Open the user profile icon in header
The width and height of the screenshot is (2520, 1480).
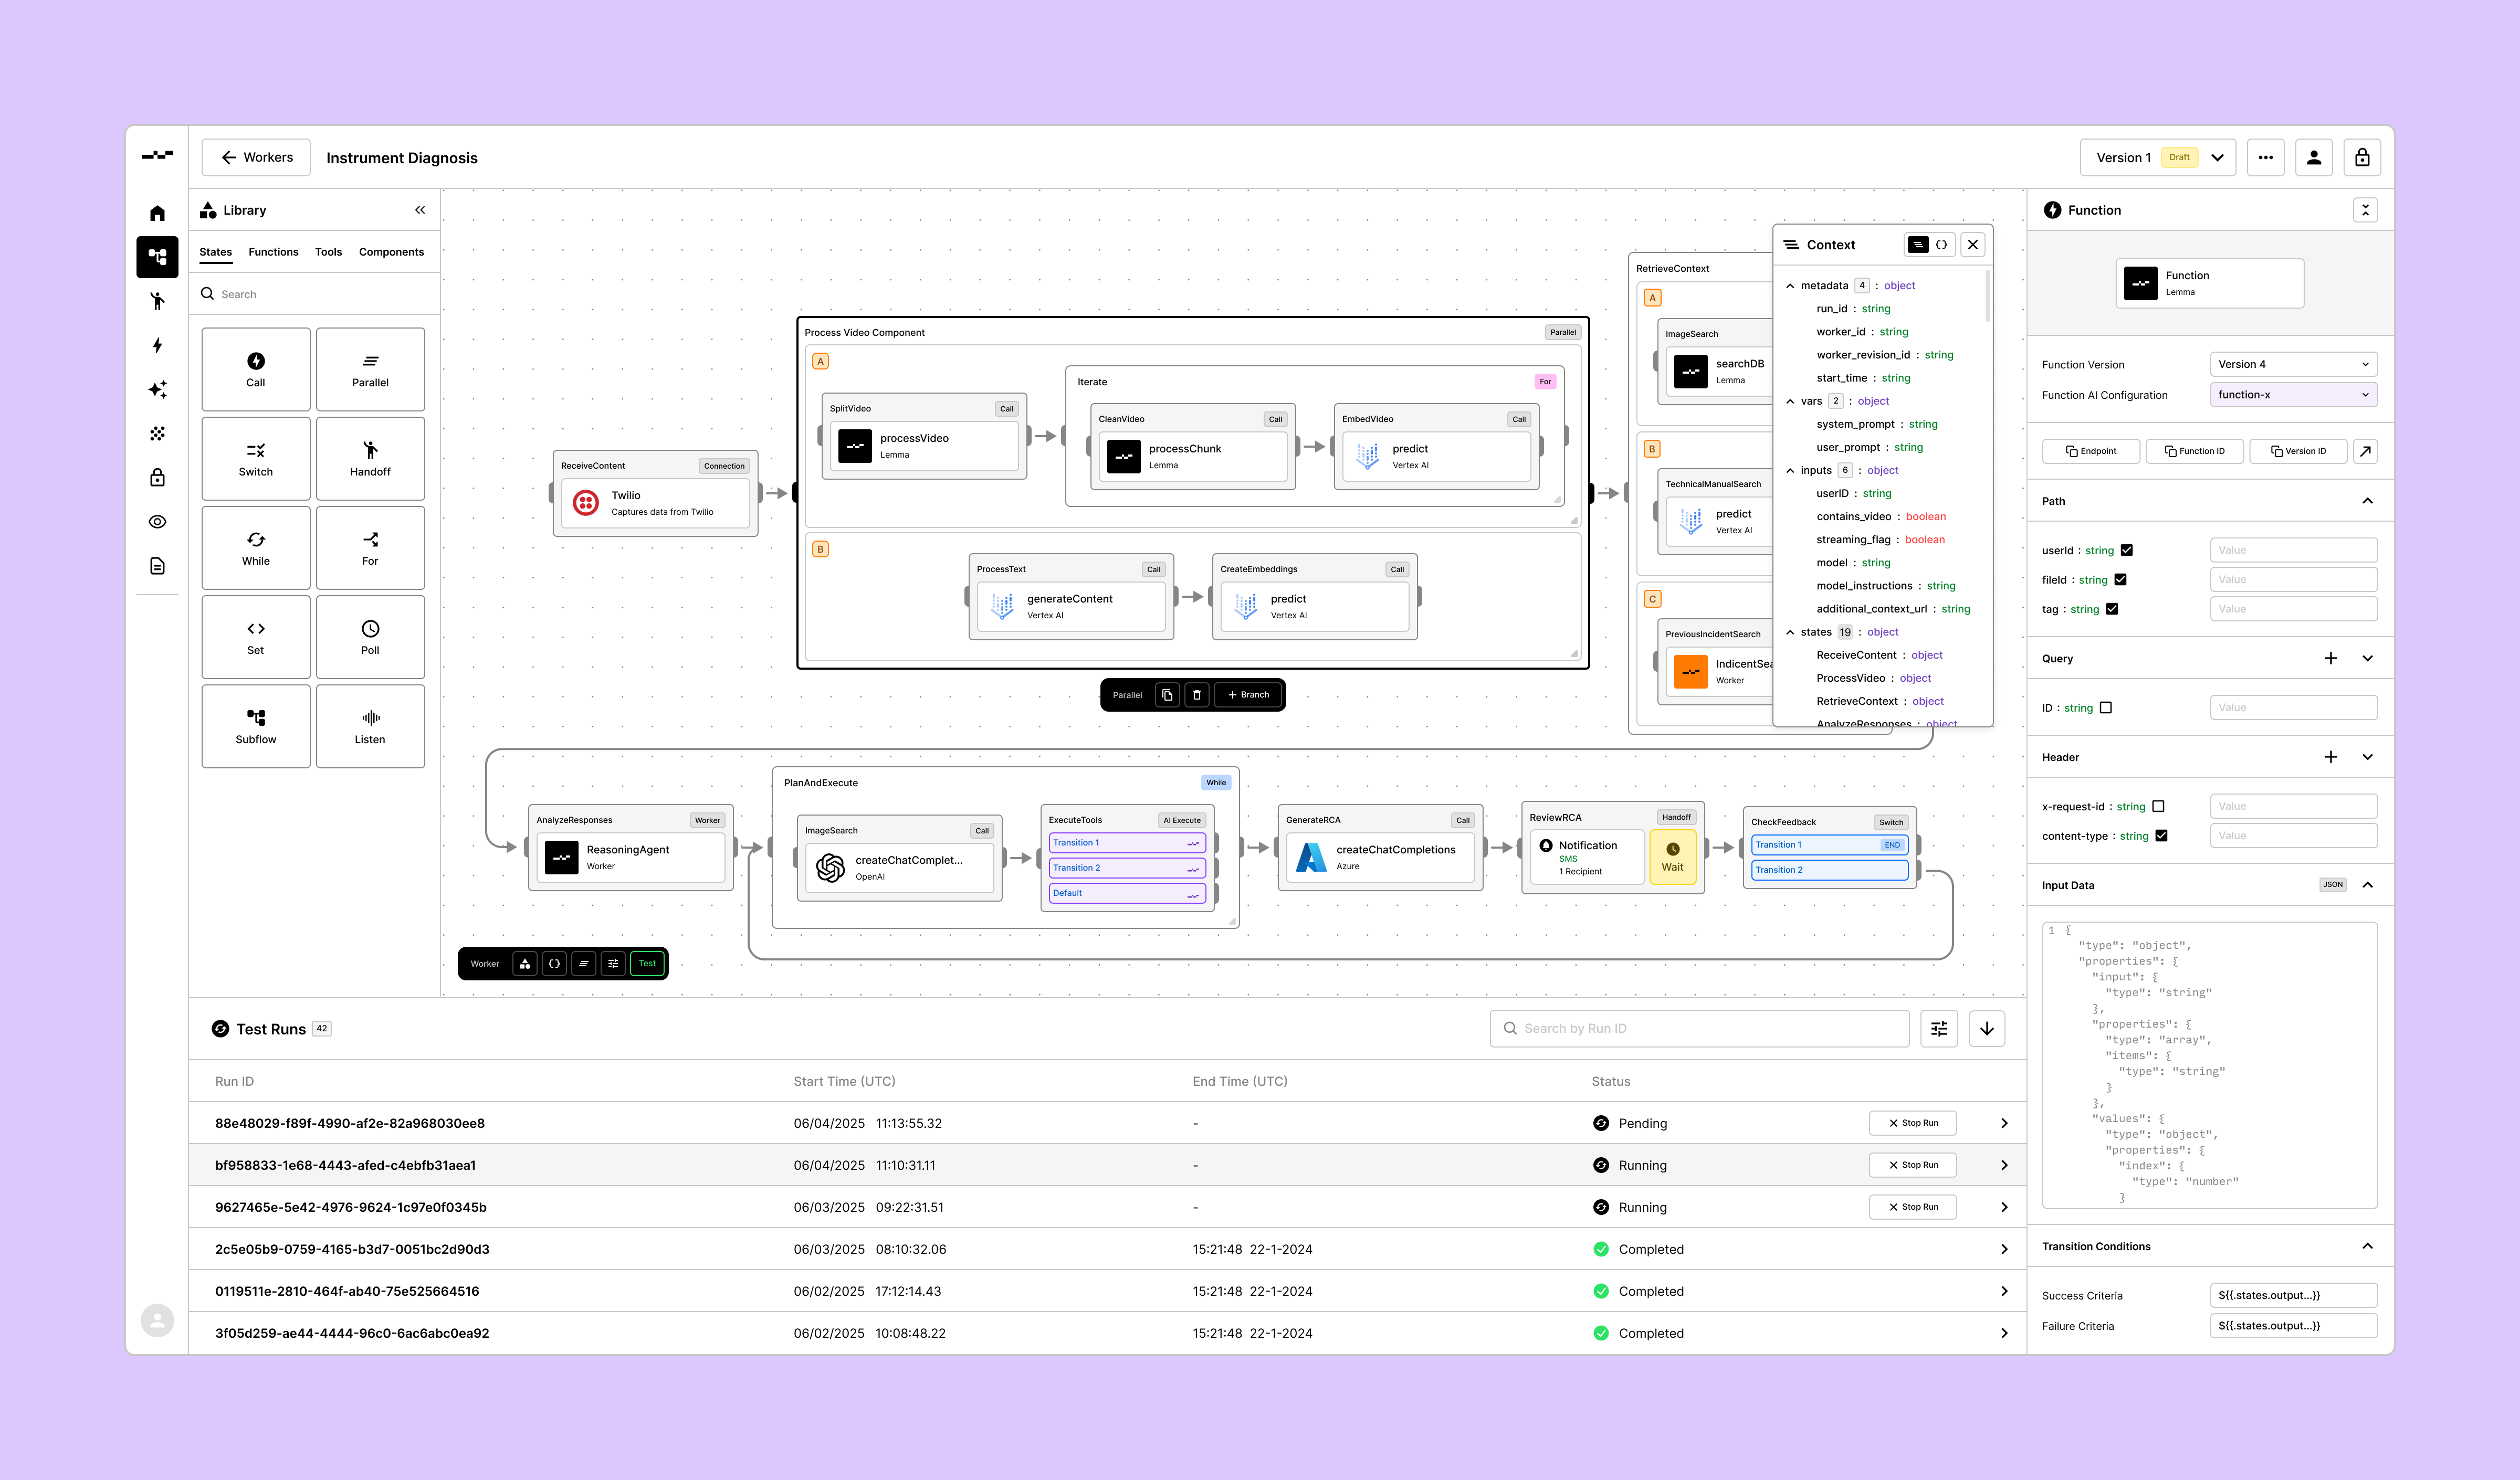[2314, 158]
